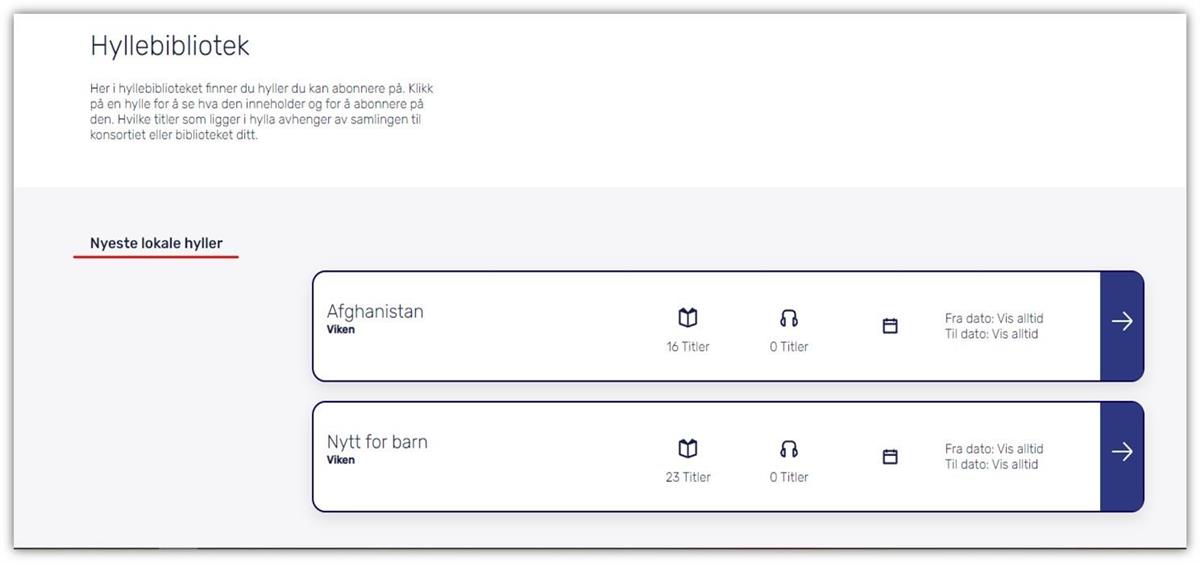Click the headphones icon on Afghanistan shelf
The height and width of the screenshot is (563, 1200).
point(789,318)
